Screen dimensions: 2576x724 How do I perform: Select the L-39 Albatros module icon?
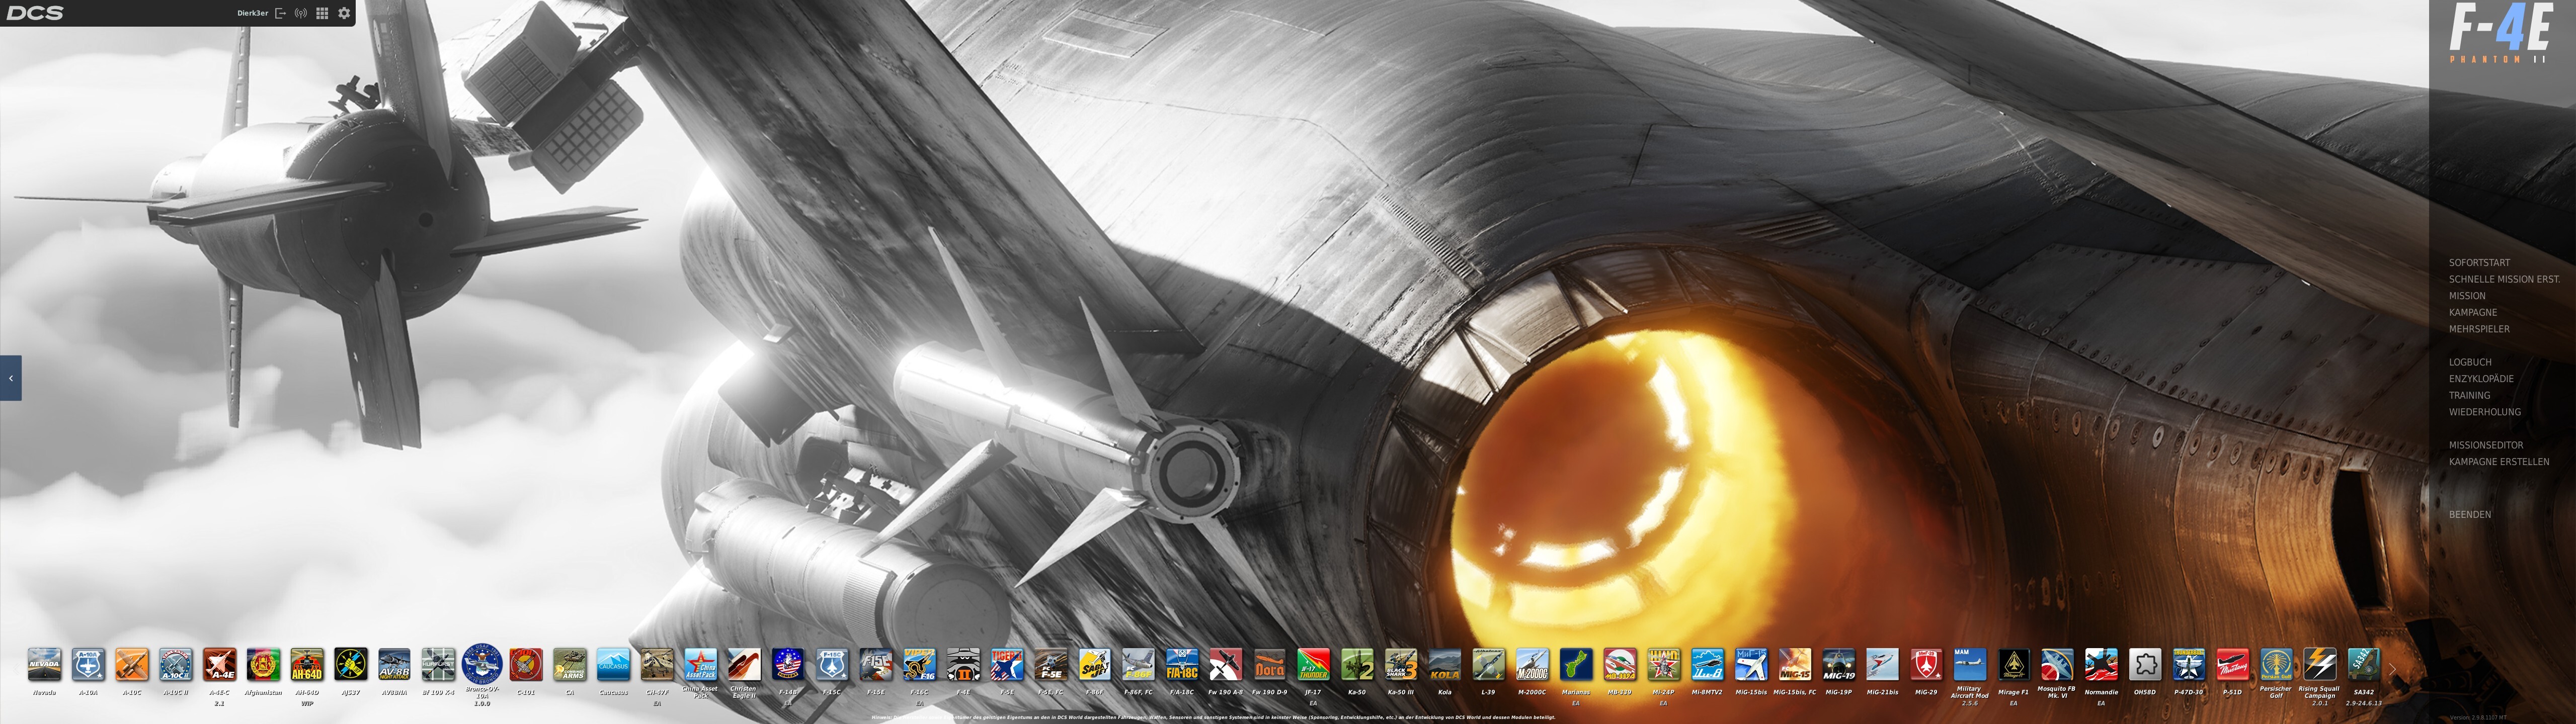(1488, 664)
